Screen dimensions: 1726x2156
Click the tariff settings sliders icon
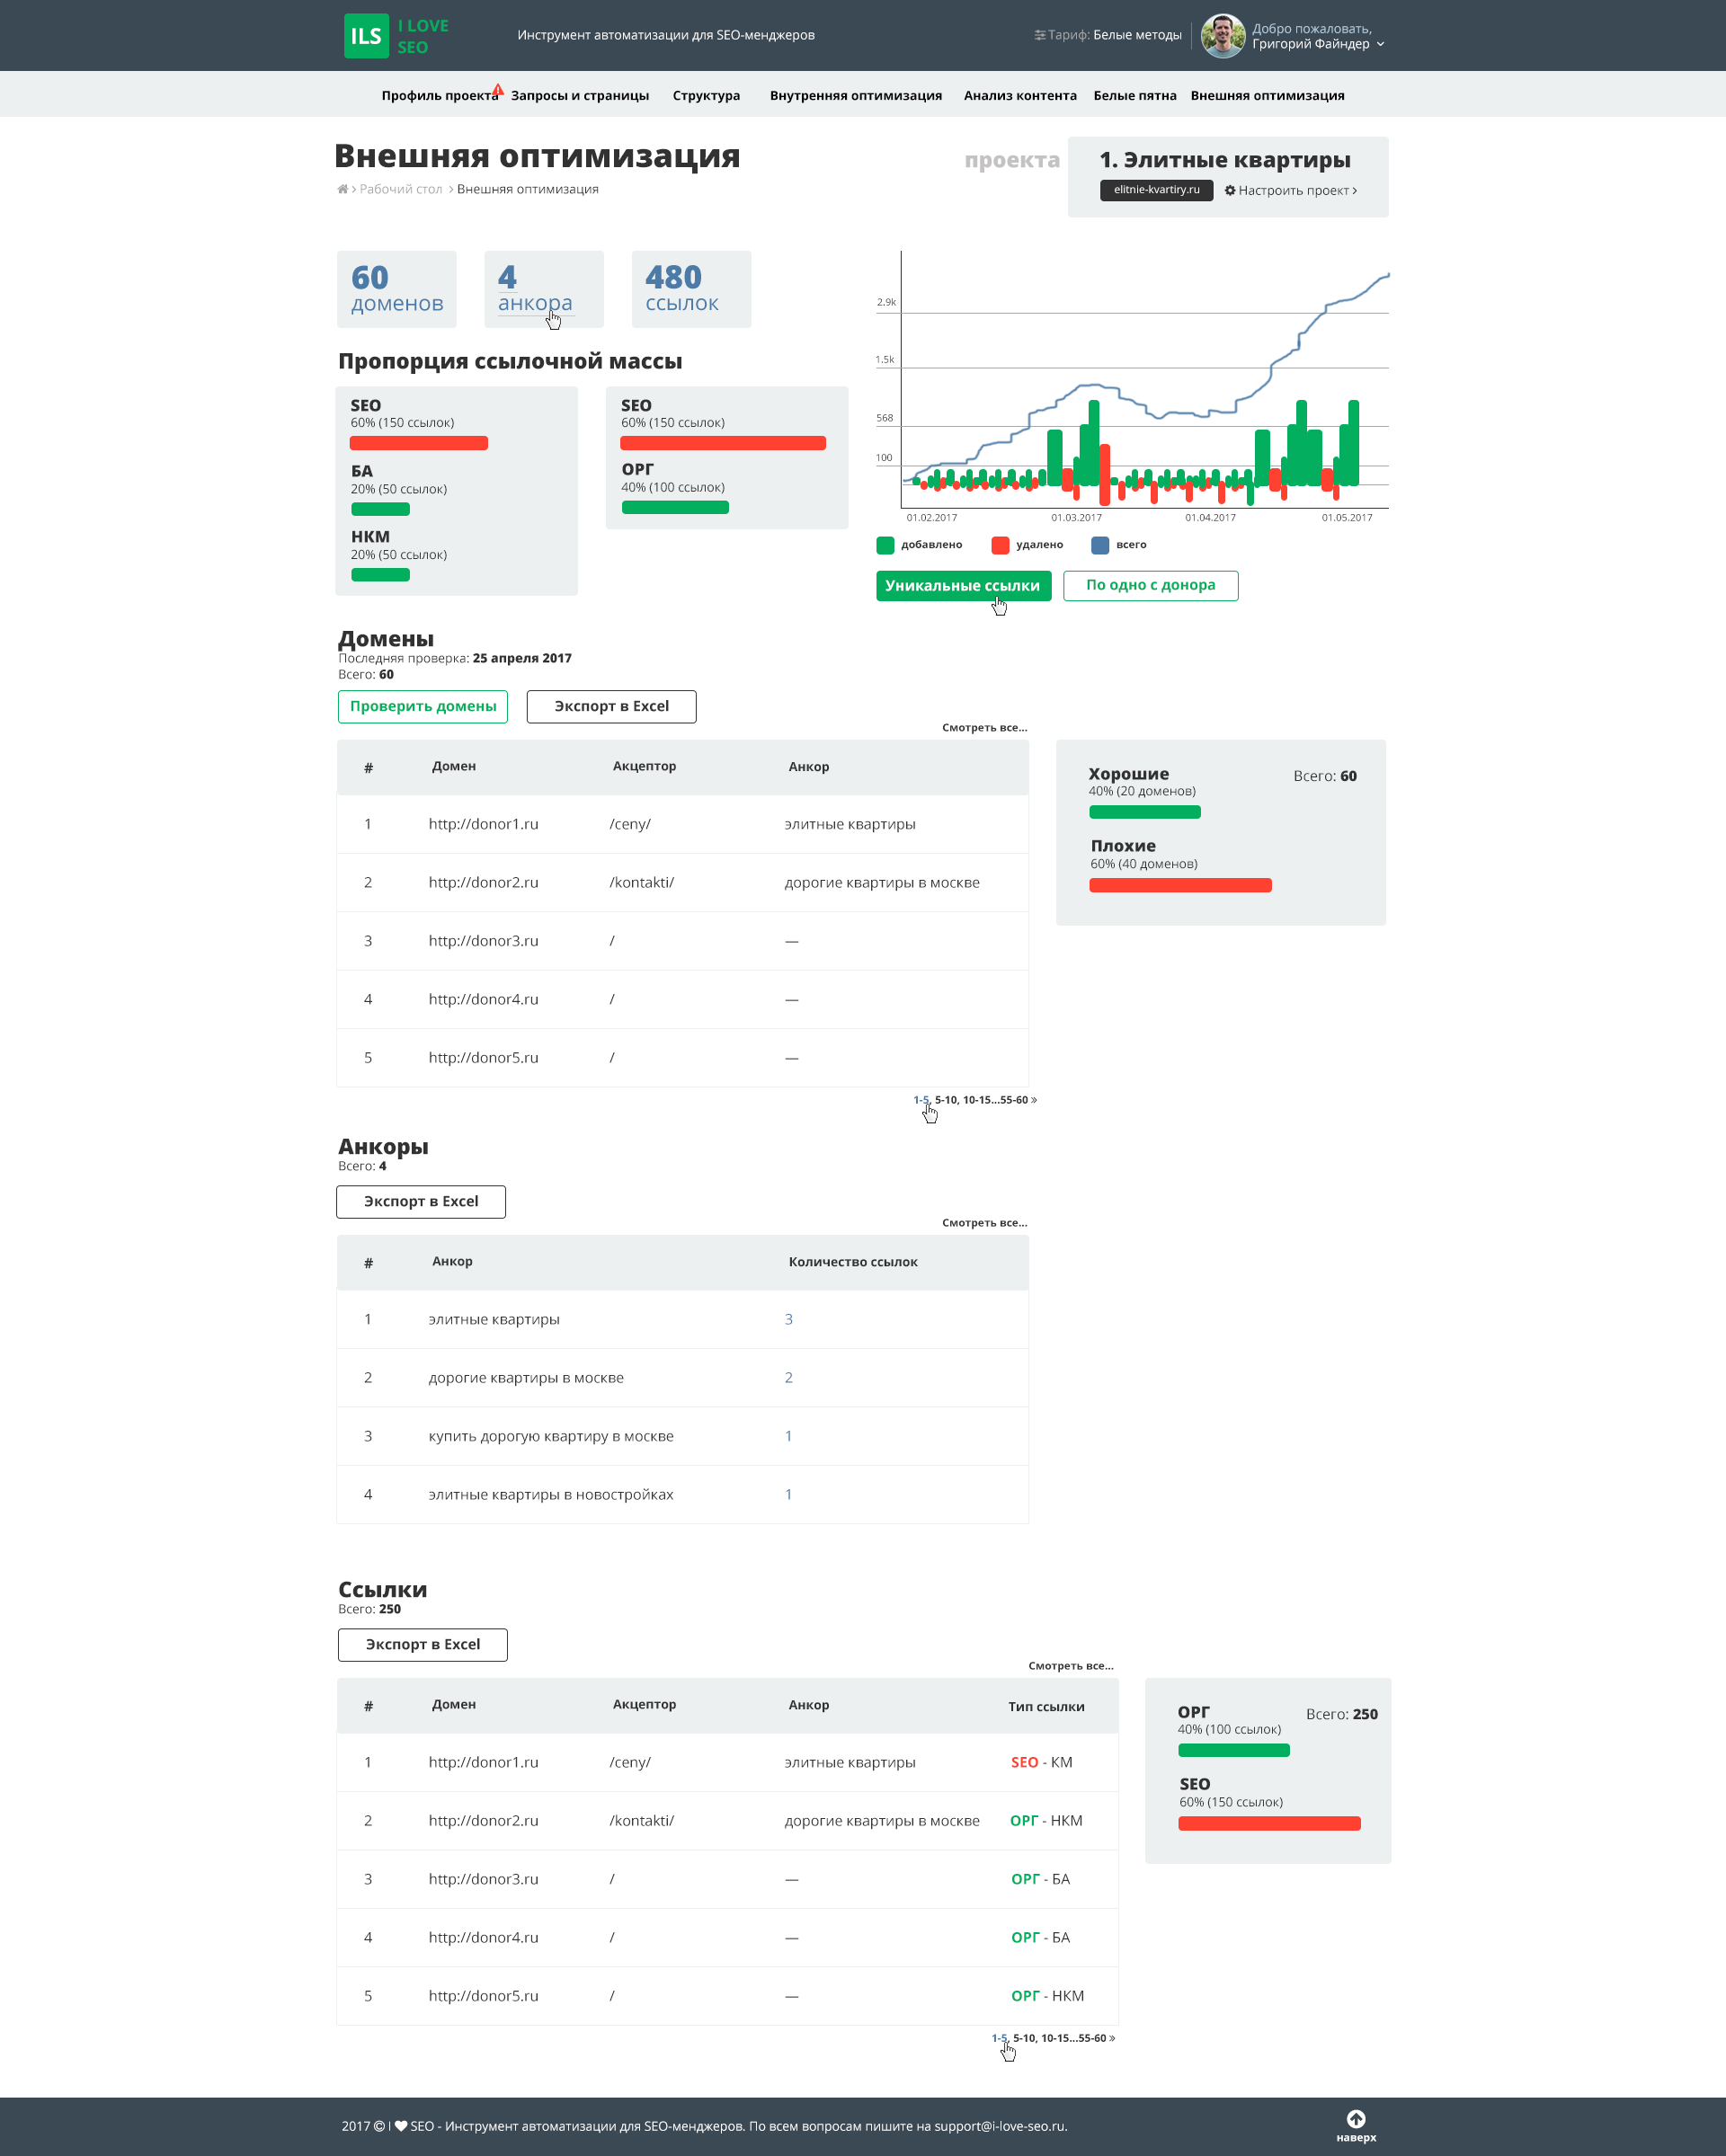tap(1039, 35)
